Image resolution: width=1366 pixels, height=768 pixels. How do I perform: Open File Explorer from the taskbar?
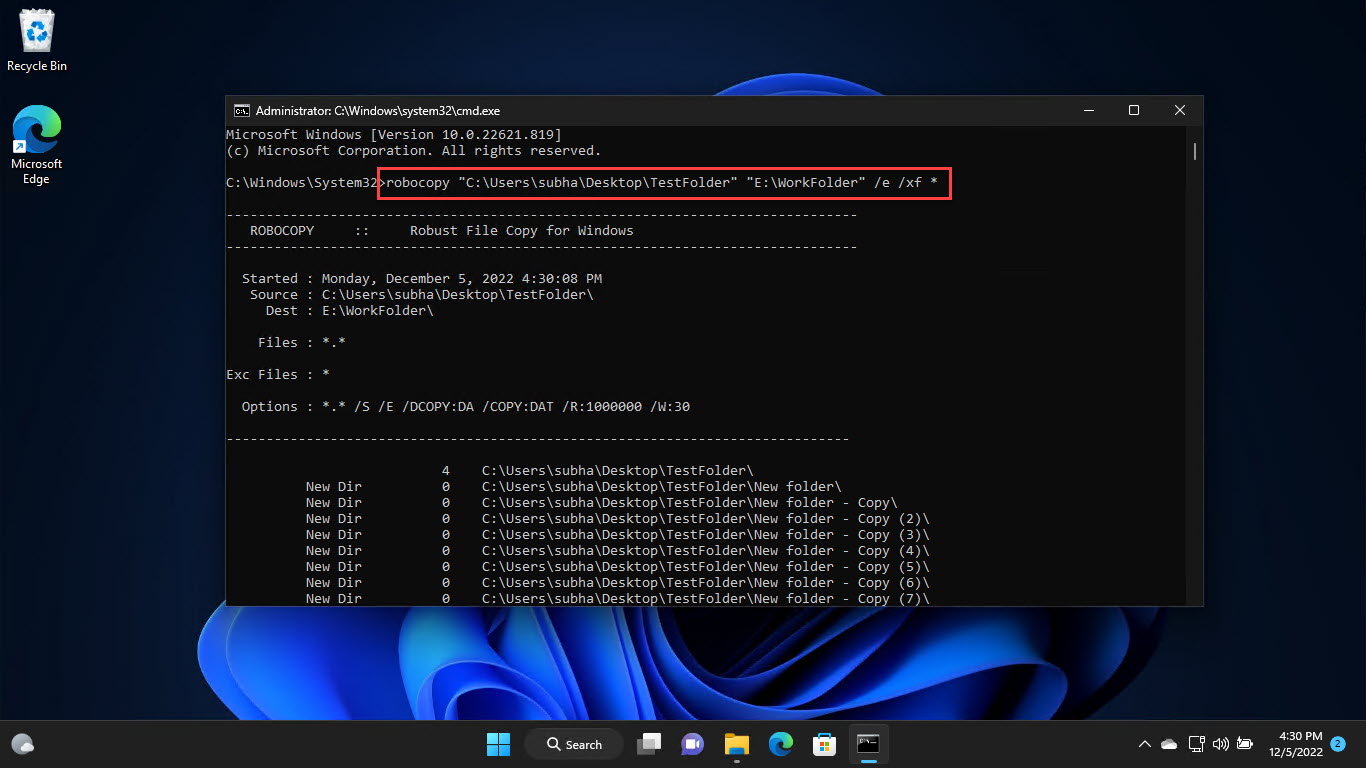click(737, 744)
